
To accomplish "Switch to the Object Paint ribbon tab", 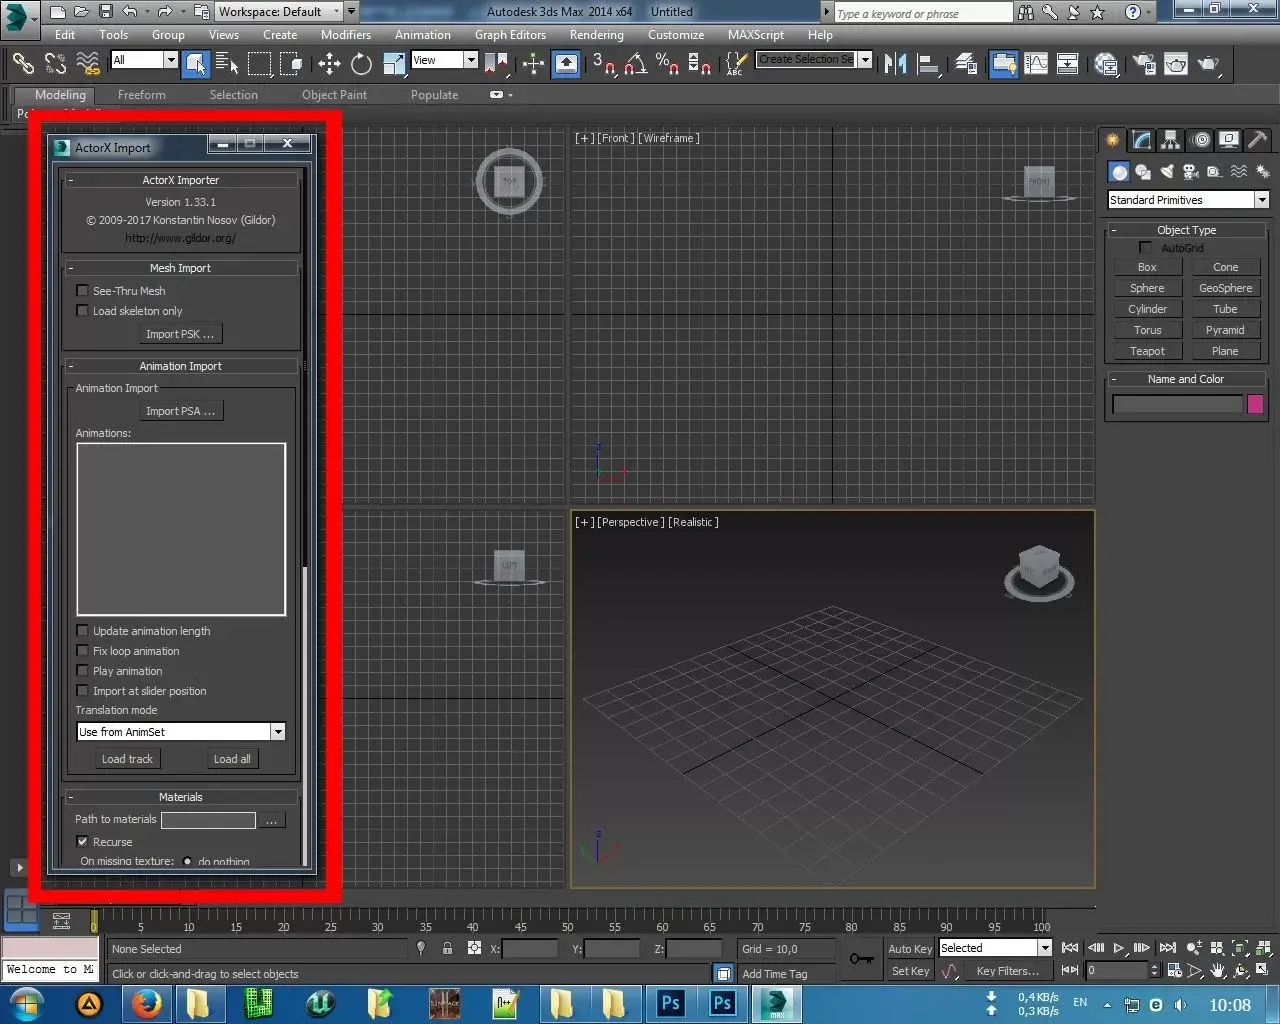I will (x=334, y=95).
